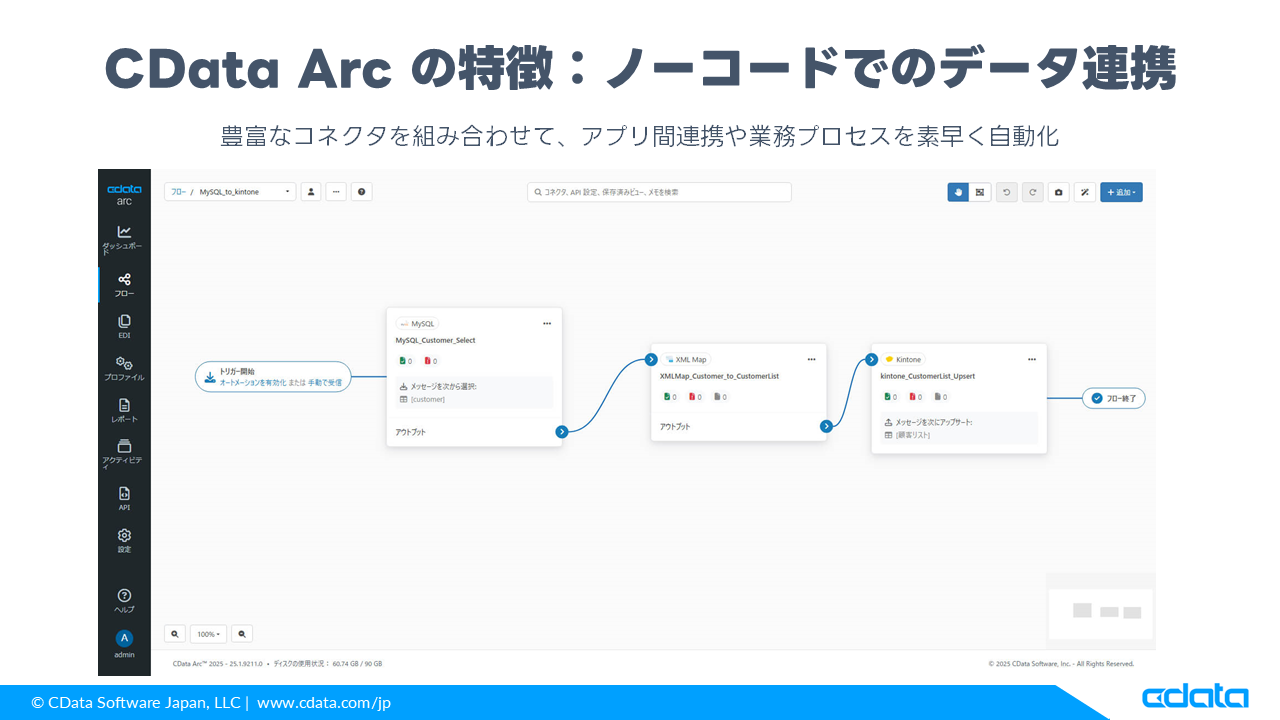The image size is (1280, 720).
Task: Switch to the box selection tool
Action: (981, 192)
